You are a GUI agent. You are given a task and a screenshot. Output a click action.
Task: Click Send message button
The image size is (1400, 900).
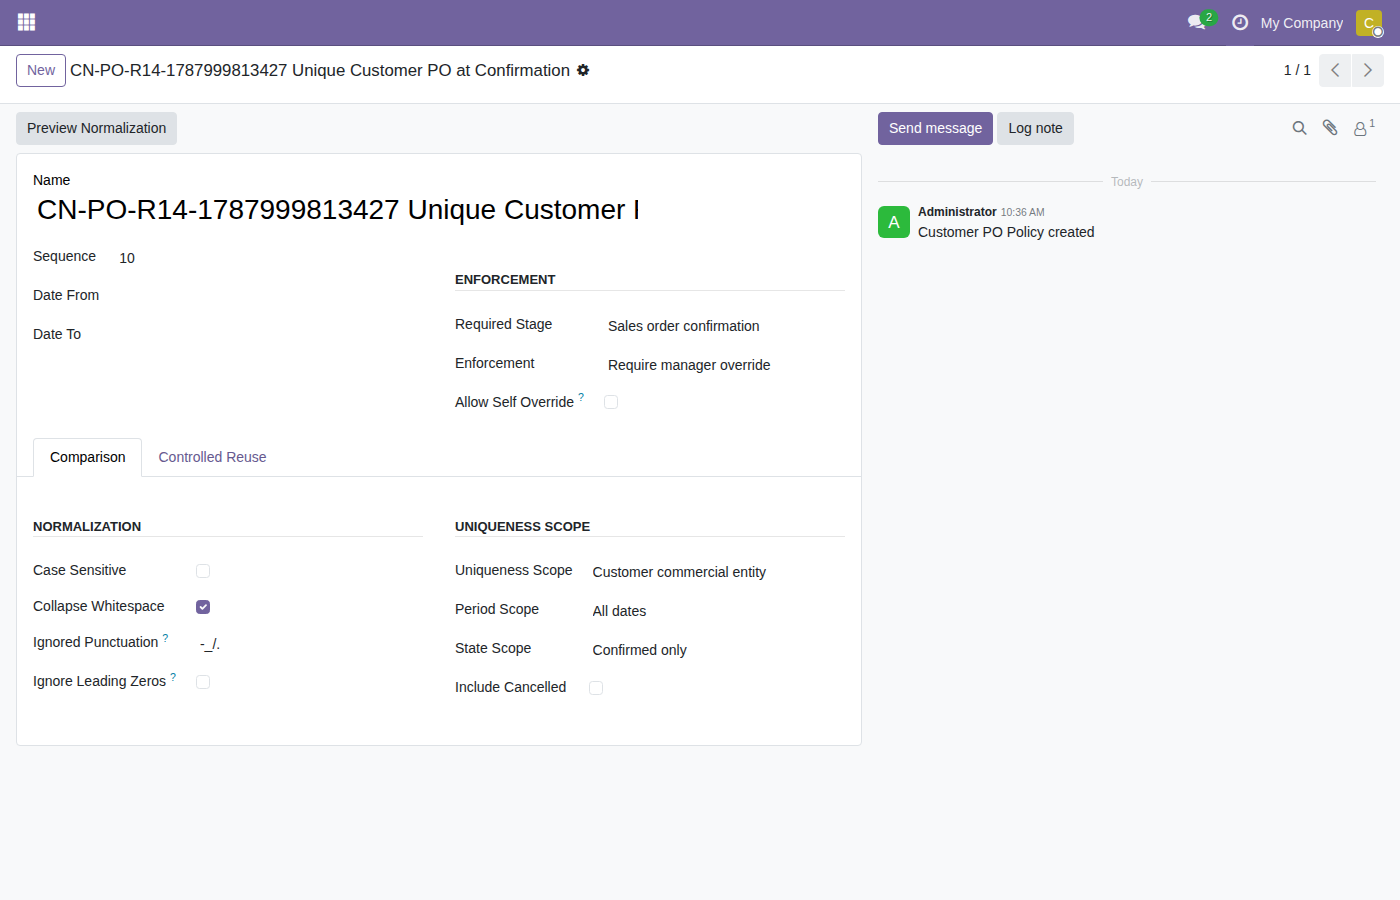(x=935, y=128)
